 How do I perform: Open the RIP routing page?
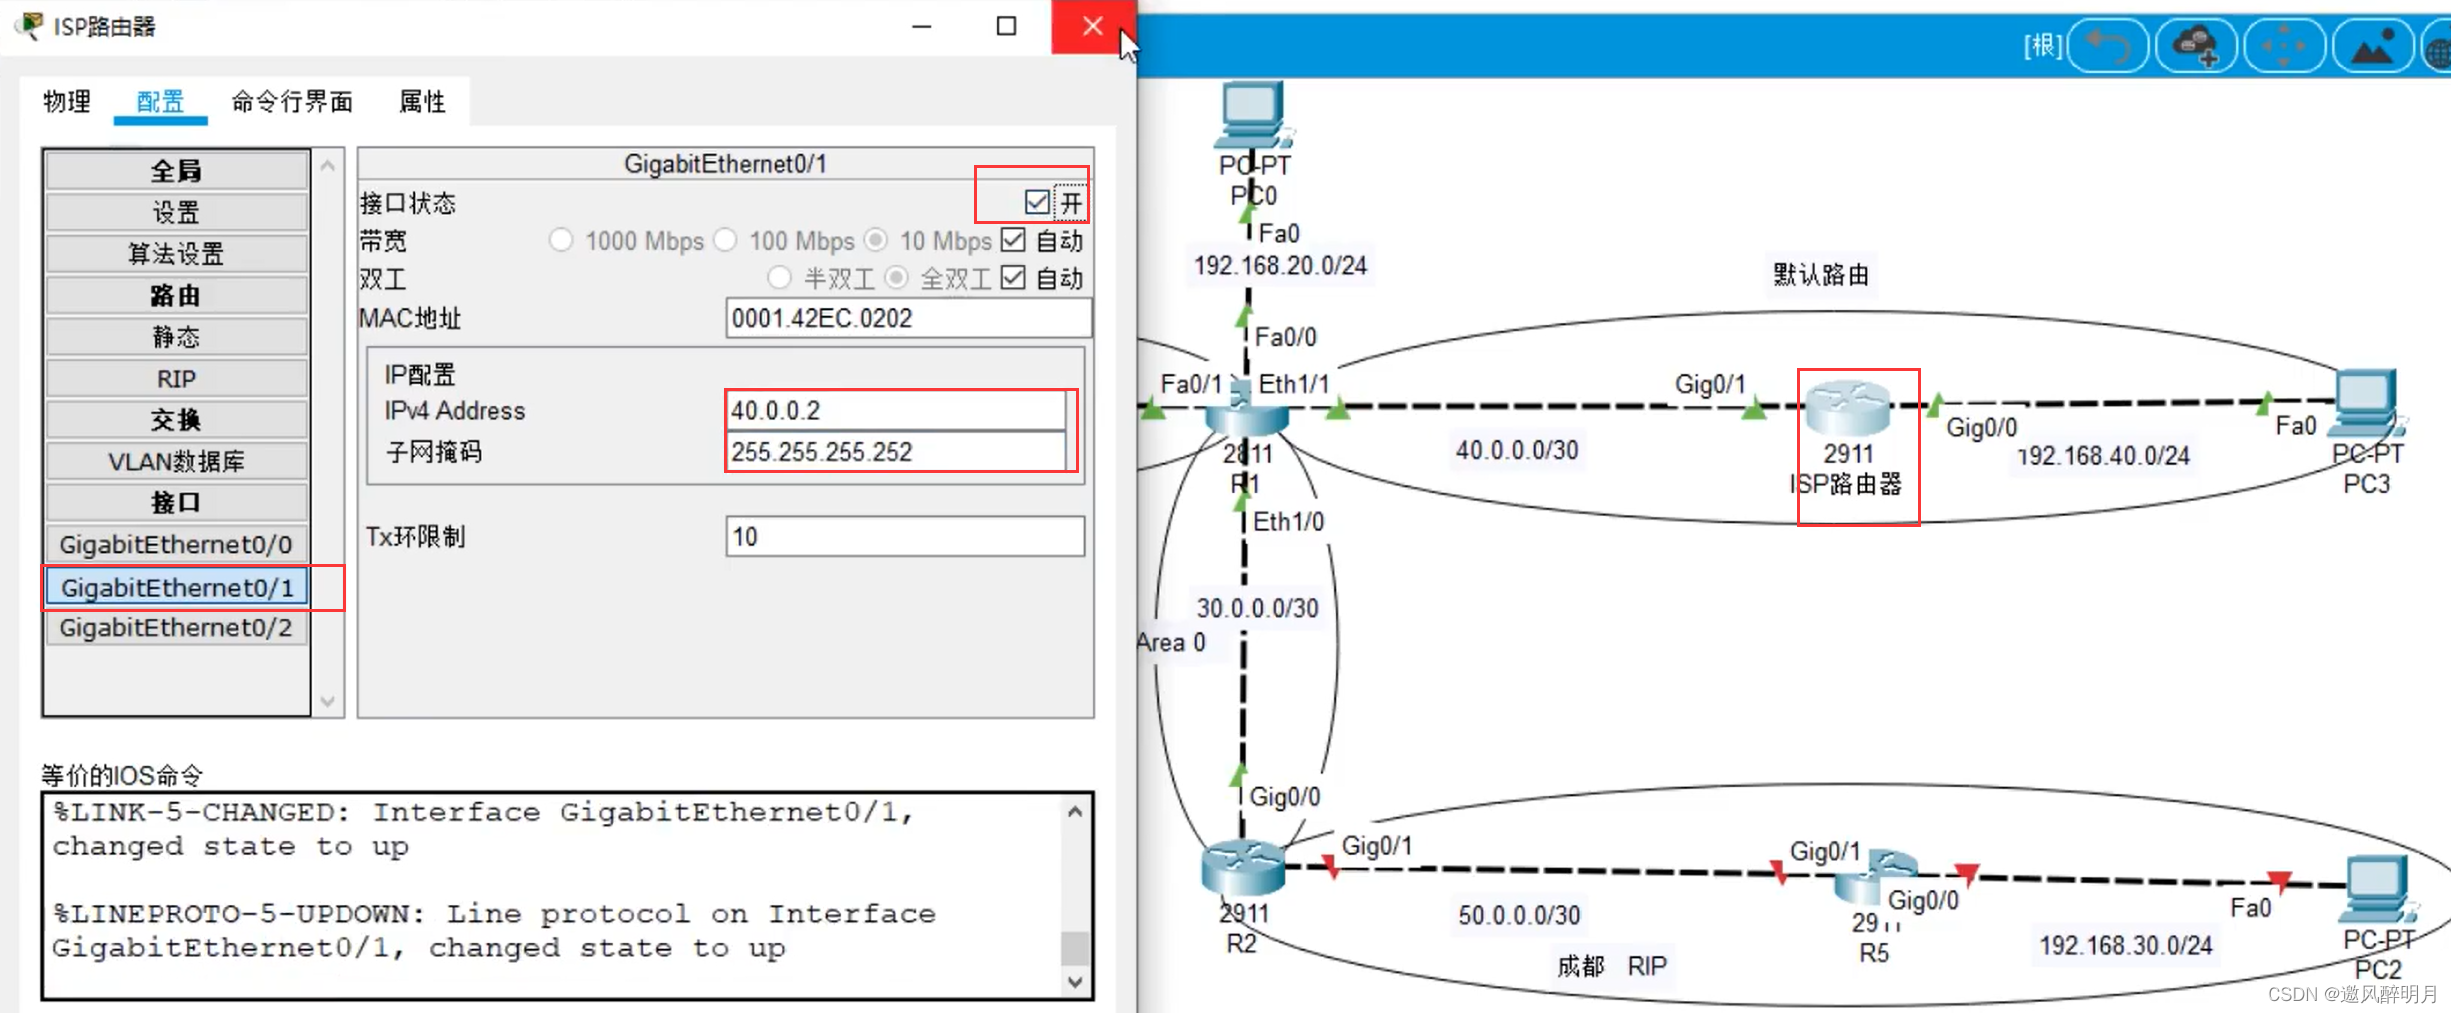pyautogui.click(x=176, y=379)
